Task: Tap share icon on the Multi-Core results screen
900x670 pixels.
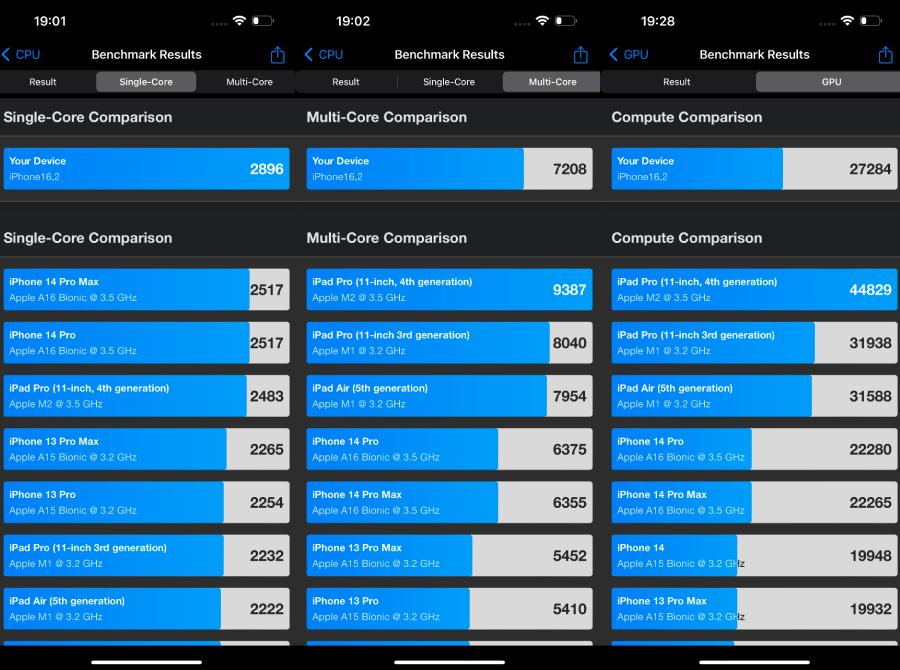Action: (x=581, y=55)
